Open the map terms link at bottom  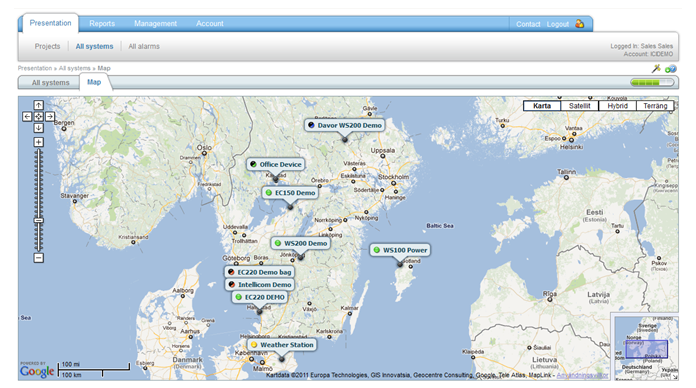(x=582, y=376)
